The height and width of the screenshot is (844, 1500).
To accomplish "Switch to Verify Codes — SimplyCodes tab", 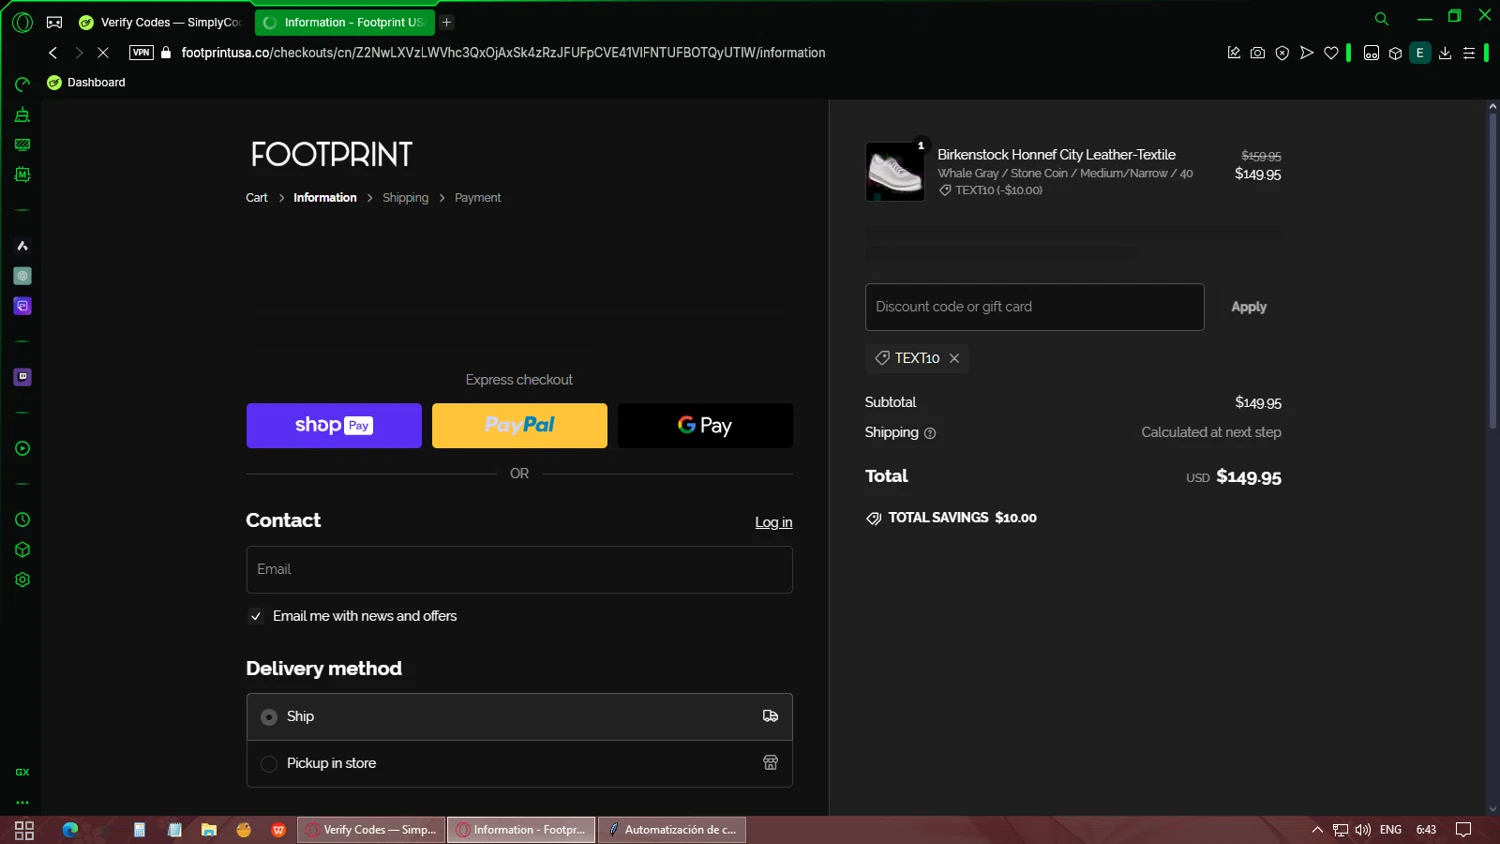I will [163, 22].
